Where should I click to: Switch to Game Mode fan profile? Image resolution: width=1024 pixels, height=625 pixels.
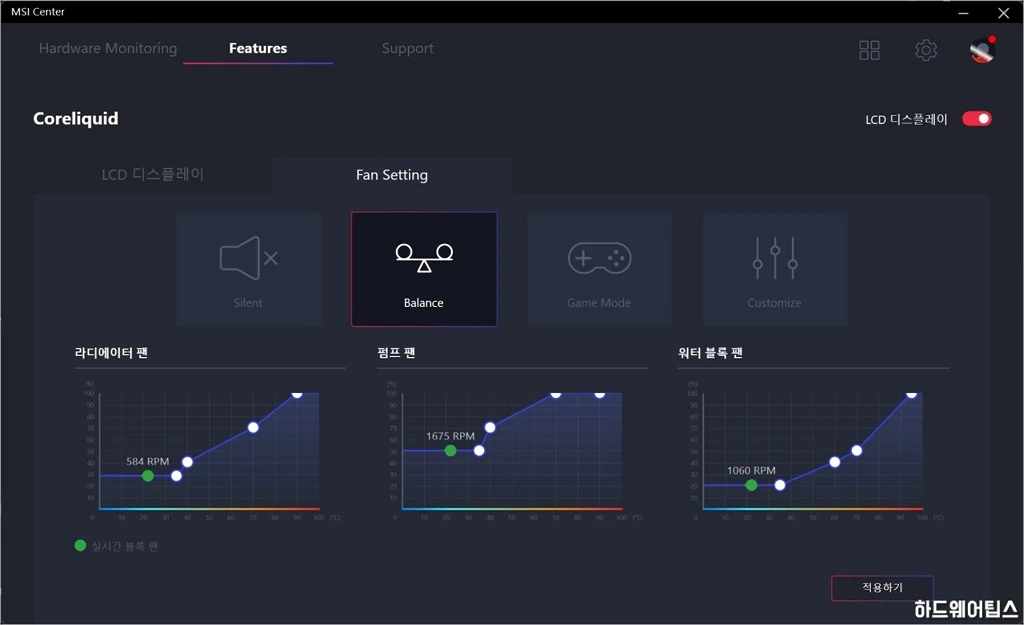click(600, 269)
